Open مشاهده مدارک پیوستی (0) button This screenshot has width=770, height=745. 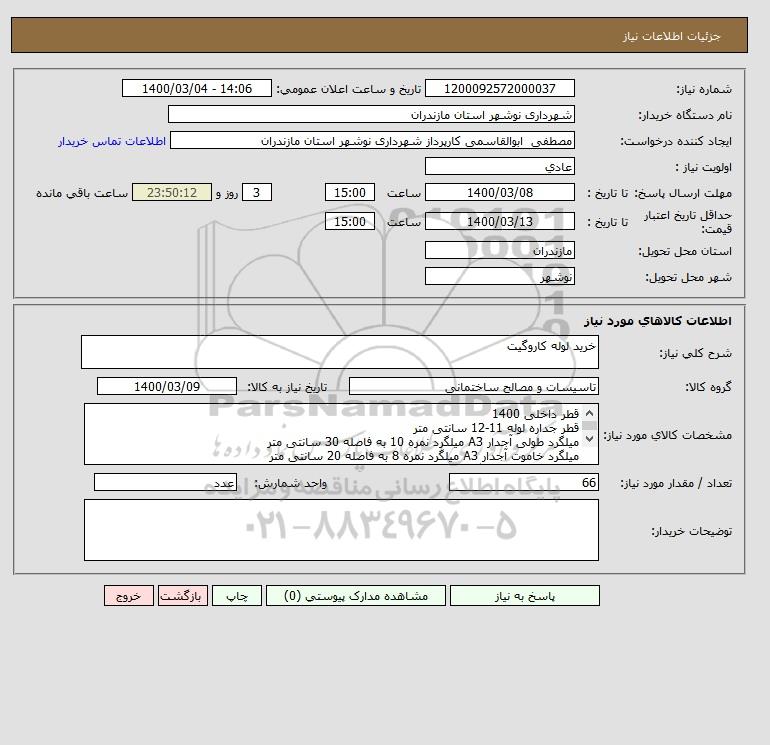click(x=356, y=596)
